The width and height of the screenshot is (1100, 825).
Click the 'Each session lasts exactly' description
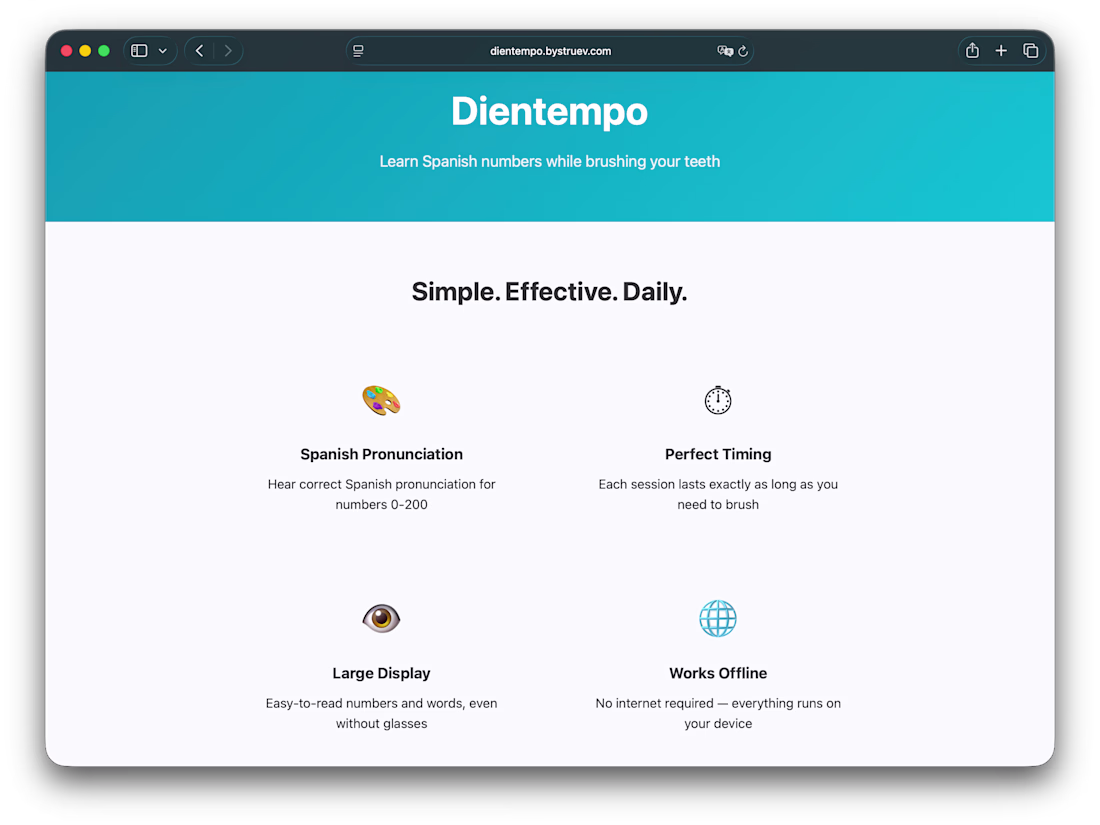(718, 494)
